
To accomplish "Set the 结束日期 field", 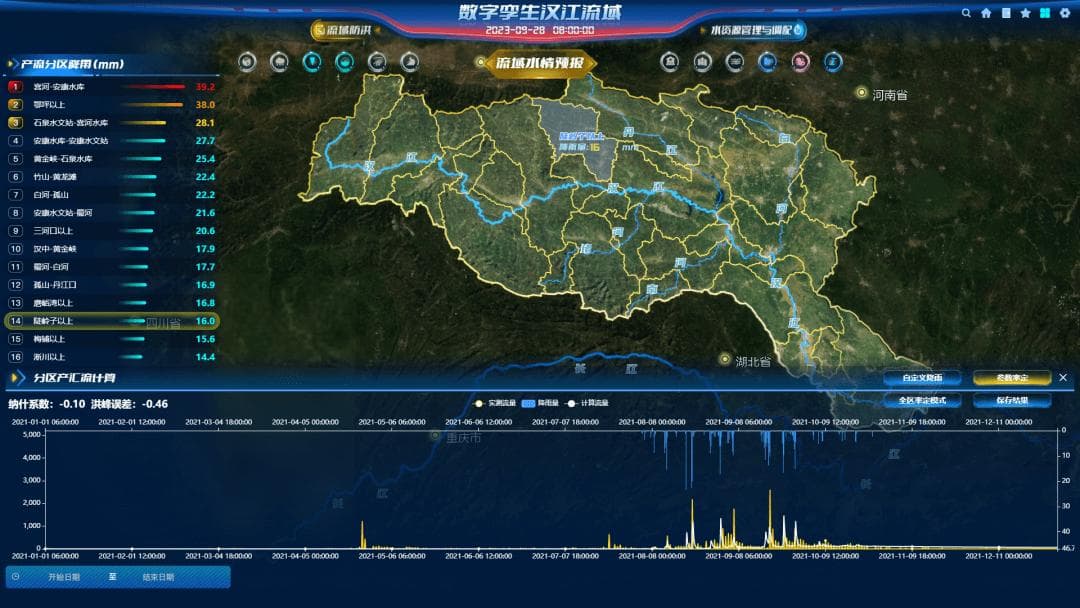I will [158, 577].
